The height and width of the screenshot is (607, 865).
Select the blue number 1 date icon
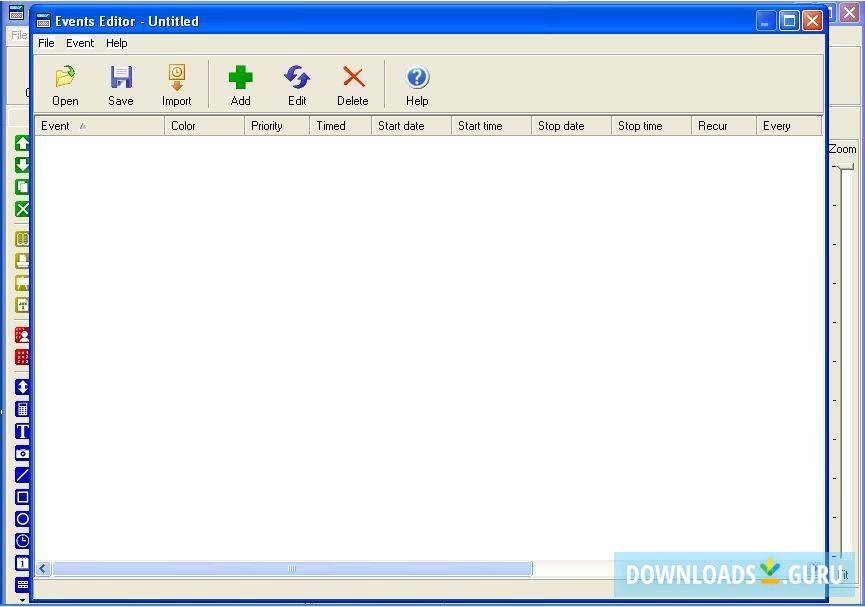pyautogui.click(x=22, y=563)
